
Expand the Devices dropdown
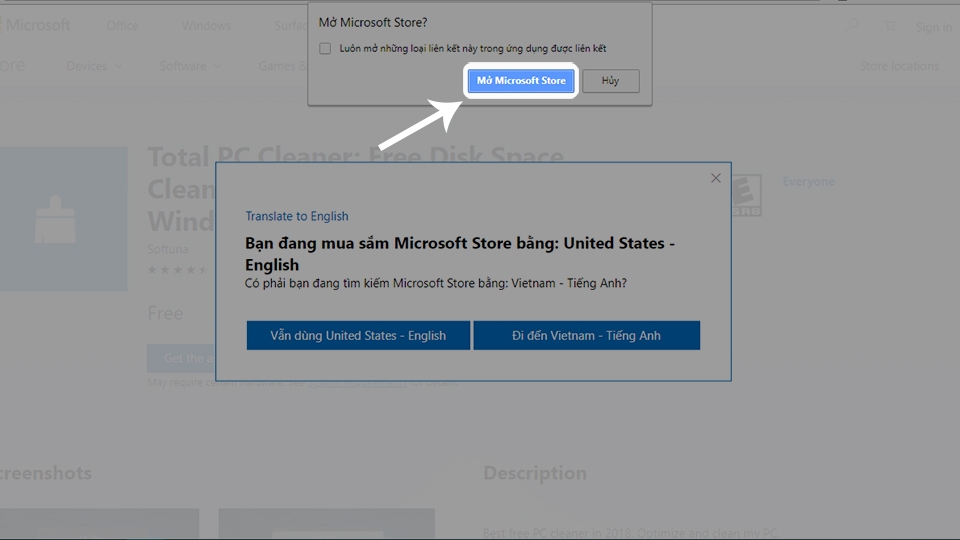coord(94,66)
